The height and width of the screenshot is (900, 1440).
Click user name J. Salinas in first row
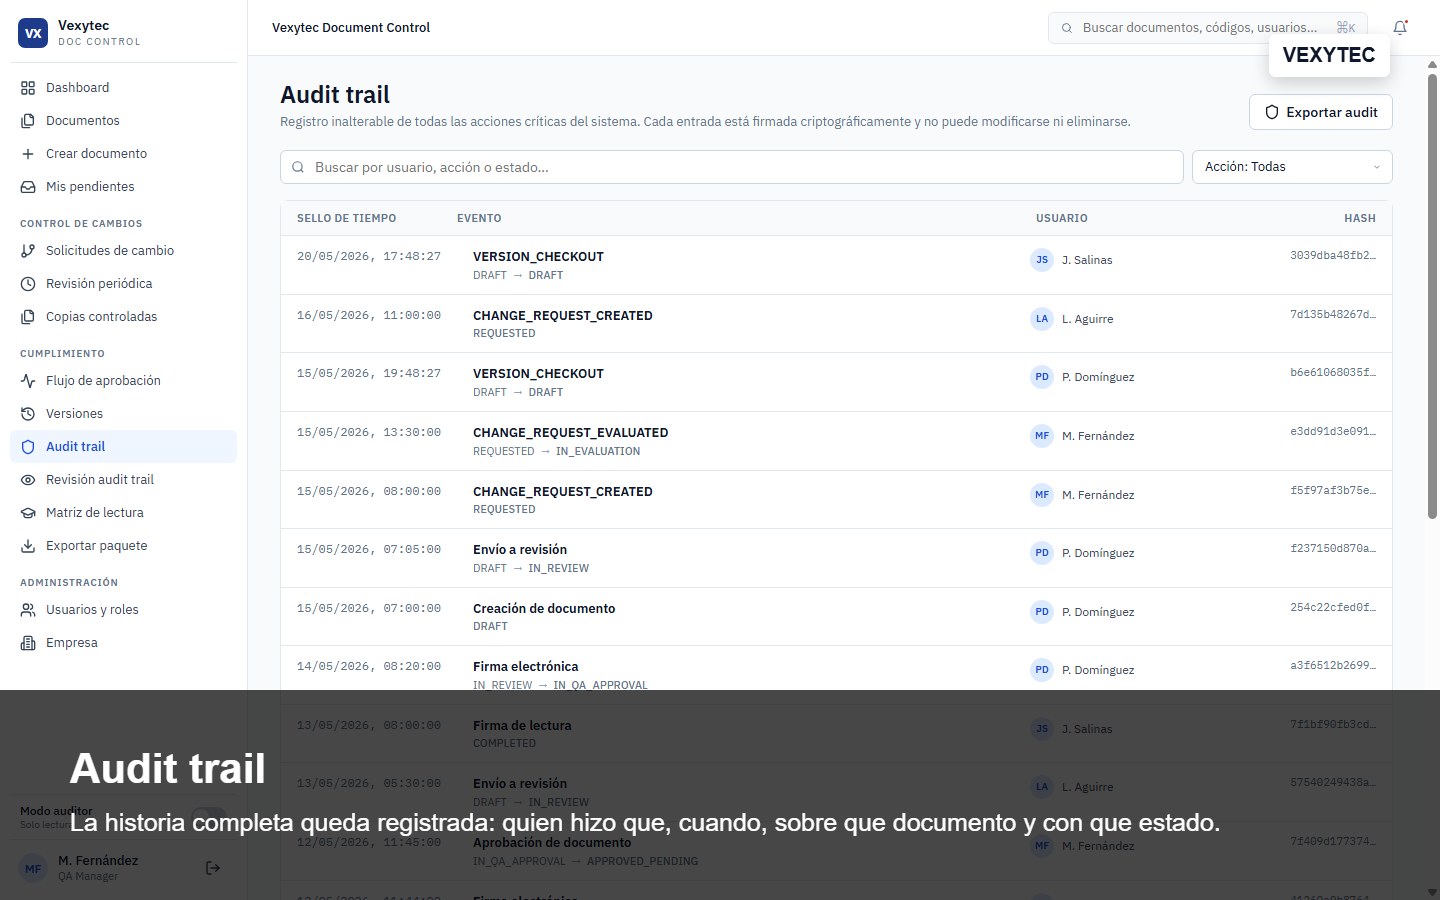tap(1087, 260)
